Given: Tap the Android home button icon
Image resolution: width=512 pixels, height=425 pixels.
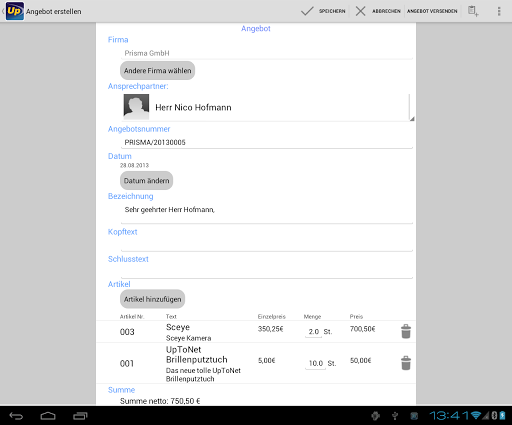Looking at the screenshot, I should click(x=48, y=416).
